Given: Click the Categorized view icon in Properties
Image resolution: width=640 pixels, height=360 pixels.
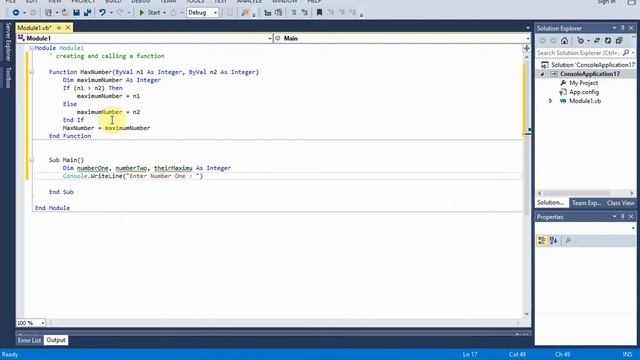Looking at the screenshot, I should (542, 240).
